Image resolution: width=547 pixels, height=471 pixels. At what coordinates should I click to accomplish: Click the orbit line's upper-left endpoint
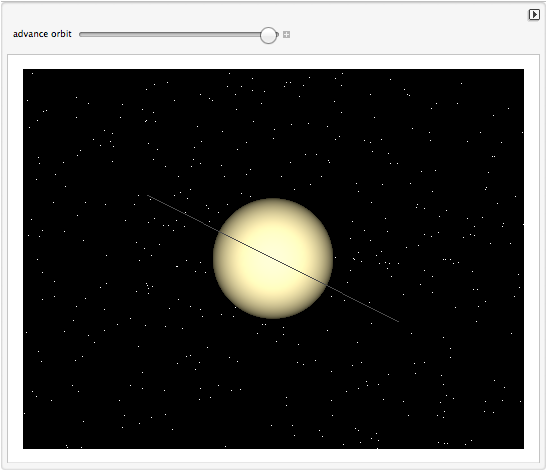(148, 196)
